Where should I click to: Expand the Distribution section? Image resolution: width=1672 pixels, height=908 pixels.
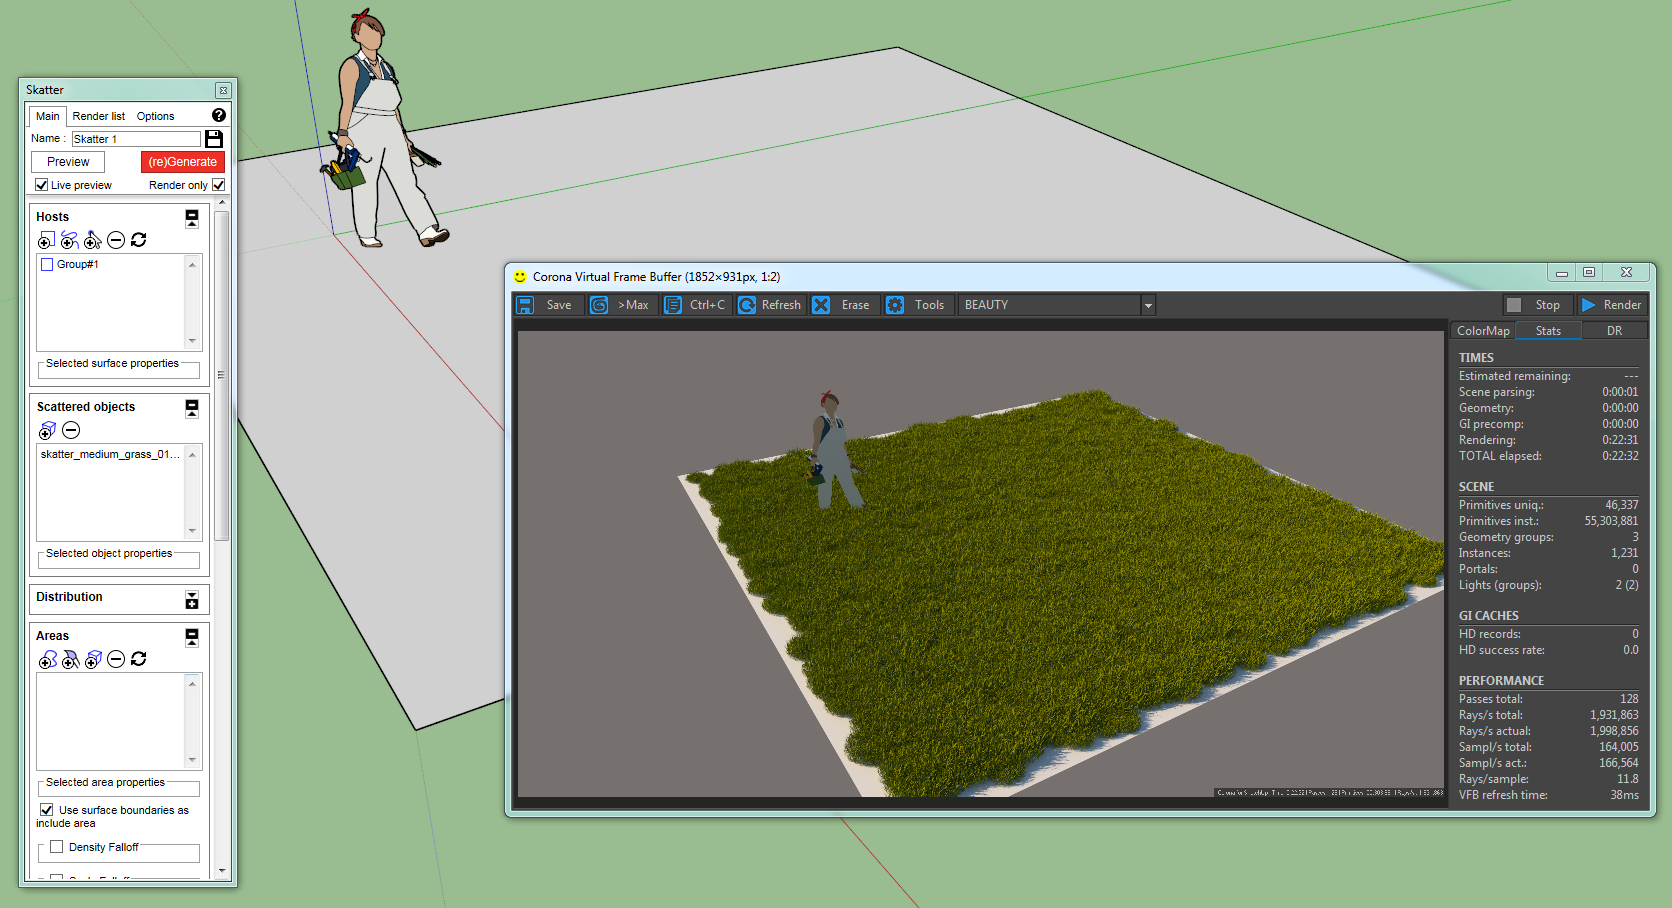click(x=192, y=599)
